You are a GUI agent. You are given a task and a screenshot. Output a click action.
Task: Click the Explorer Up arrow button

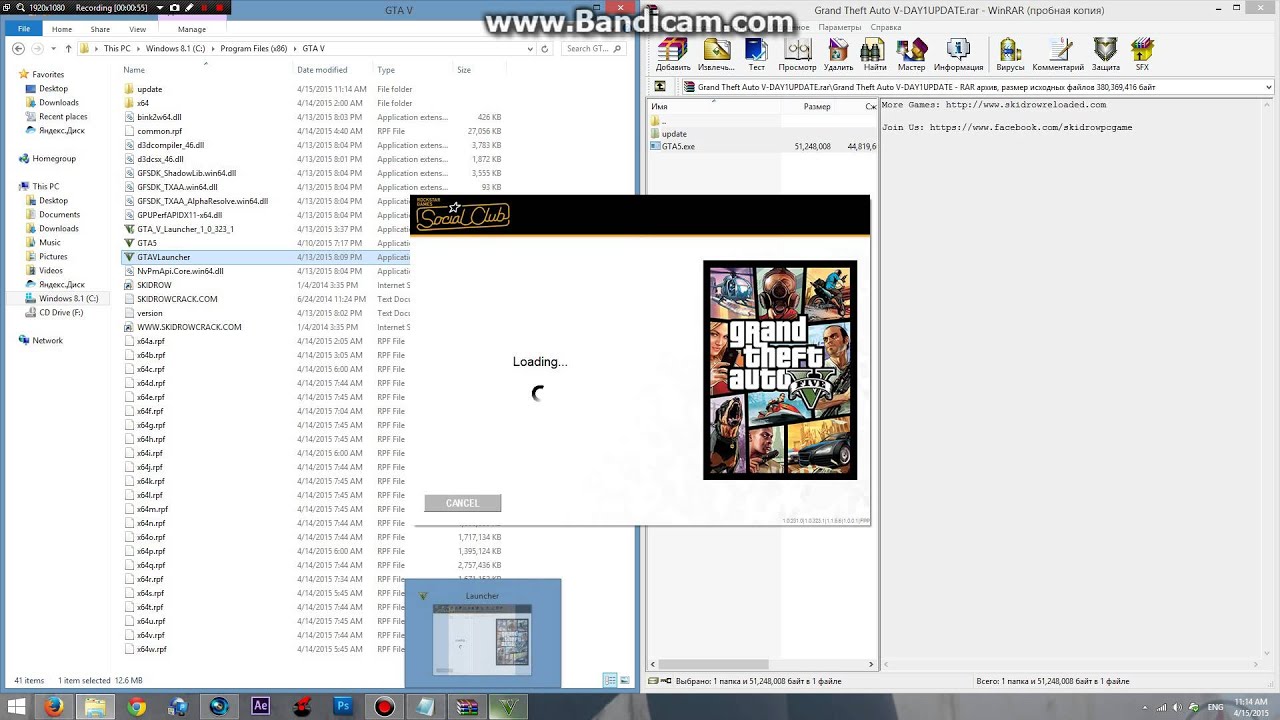click(x=68, y=48)
